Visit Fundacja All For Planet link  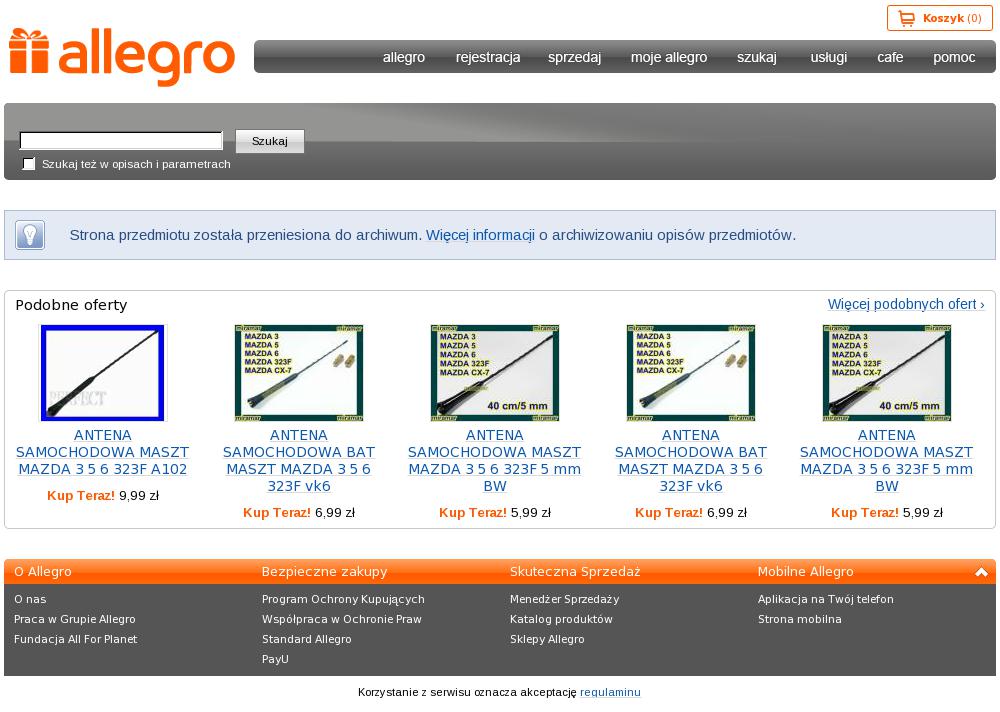(76, 639)
